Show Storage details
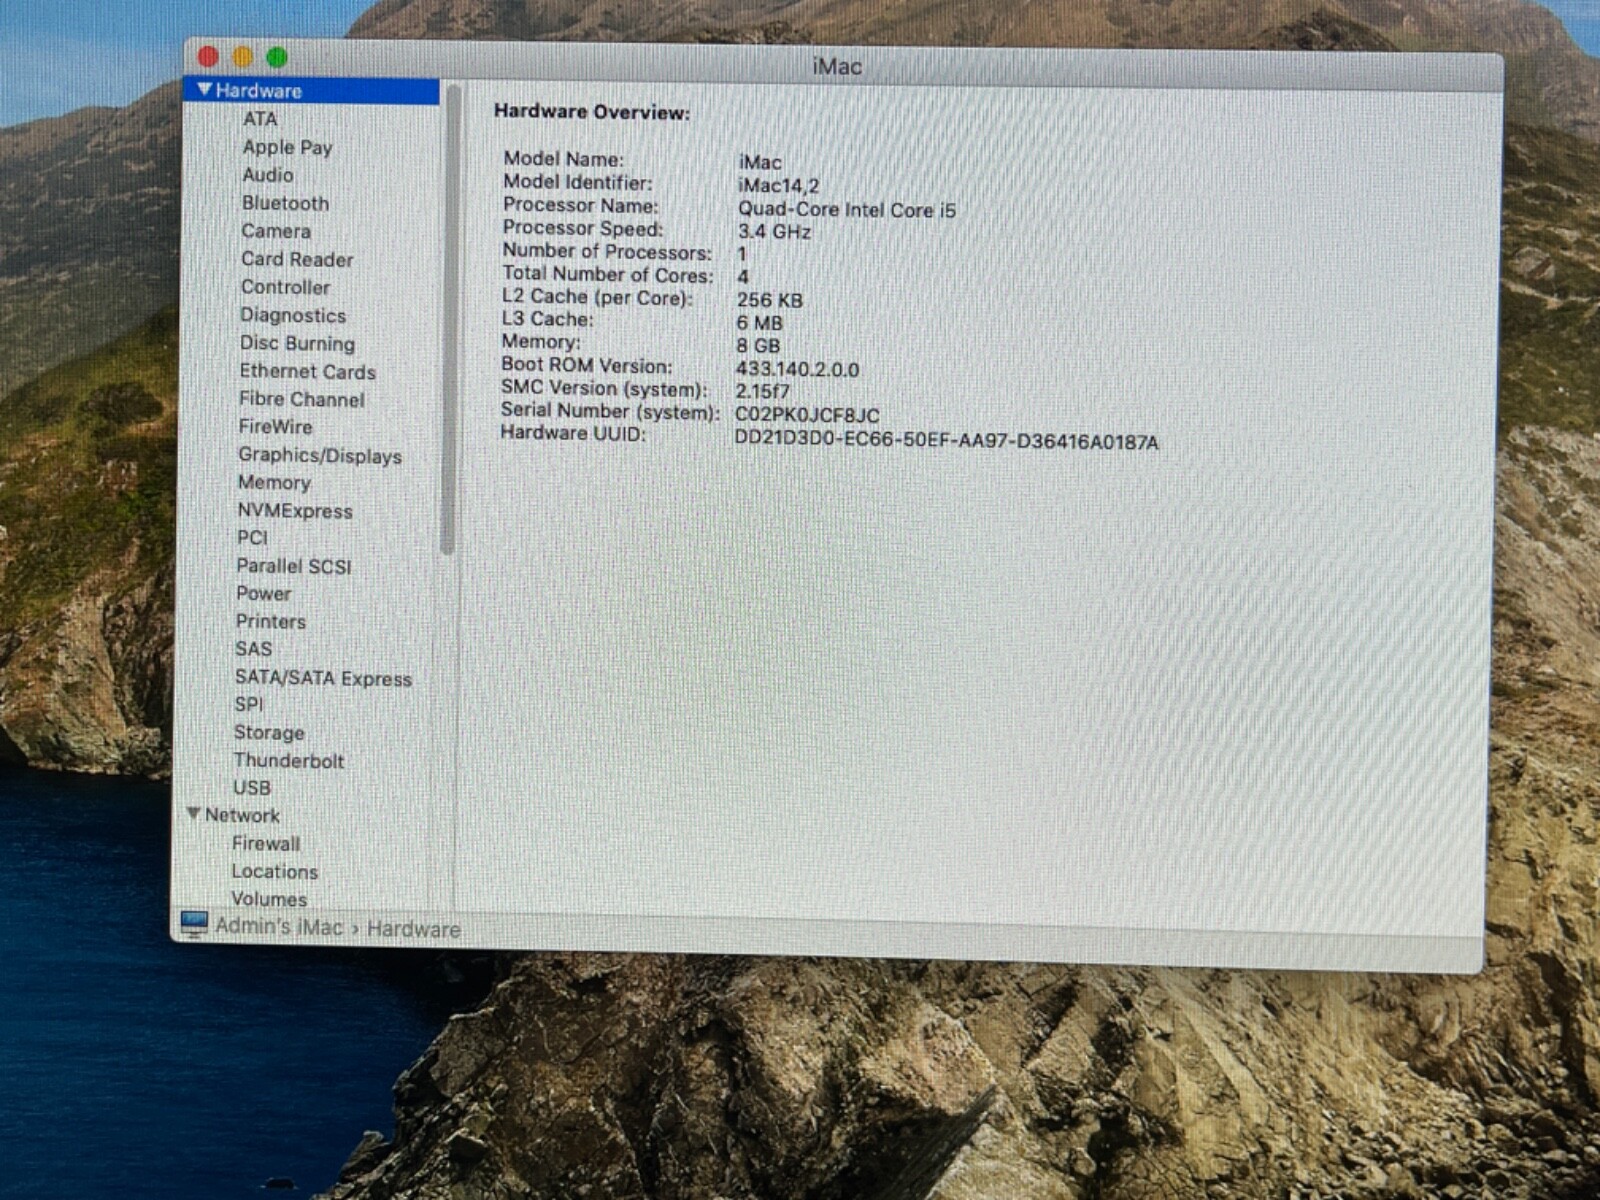 [269, 732]
